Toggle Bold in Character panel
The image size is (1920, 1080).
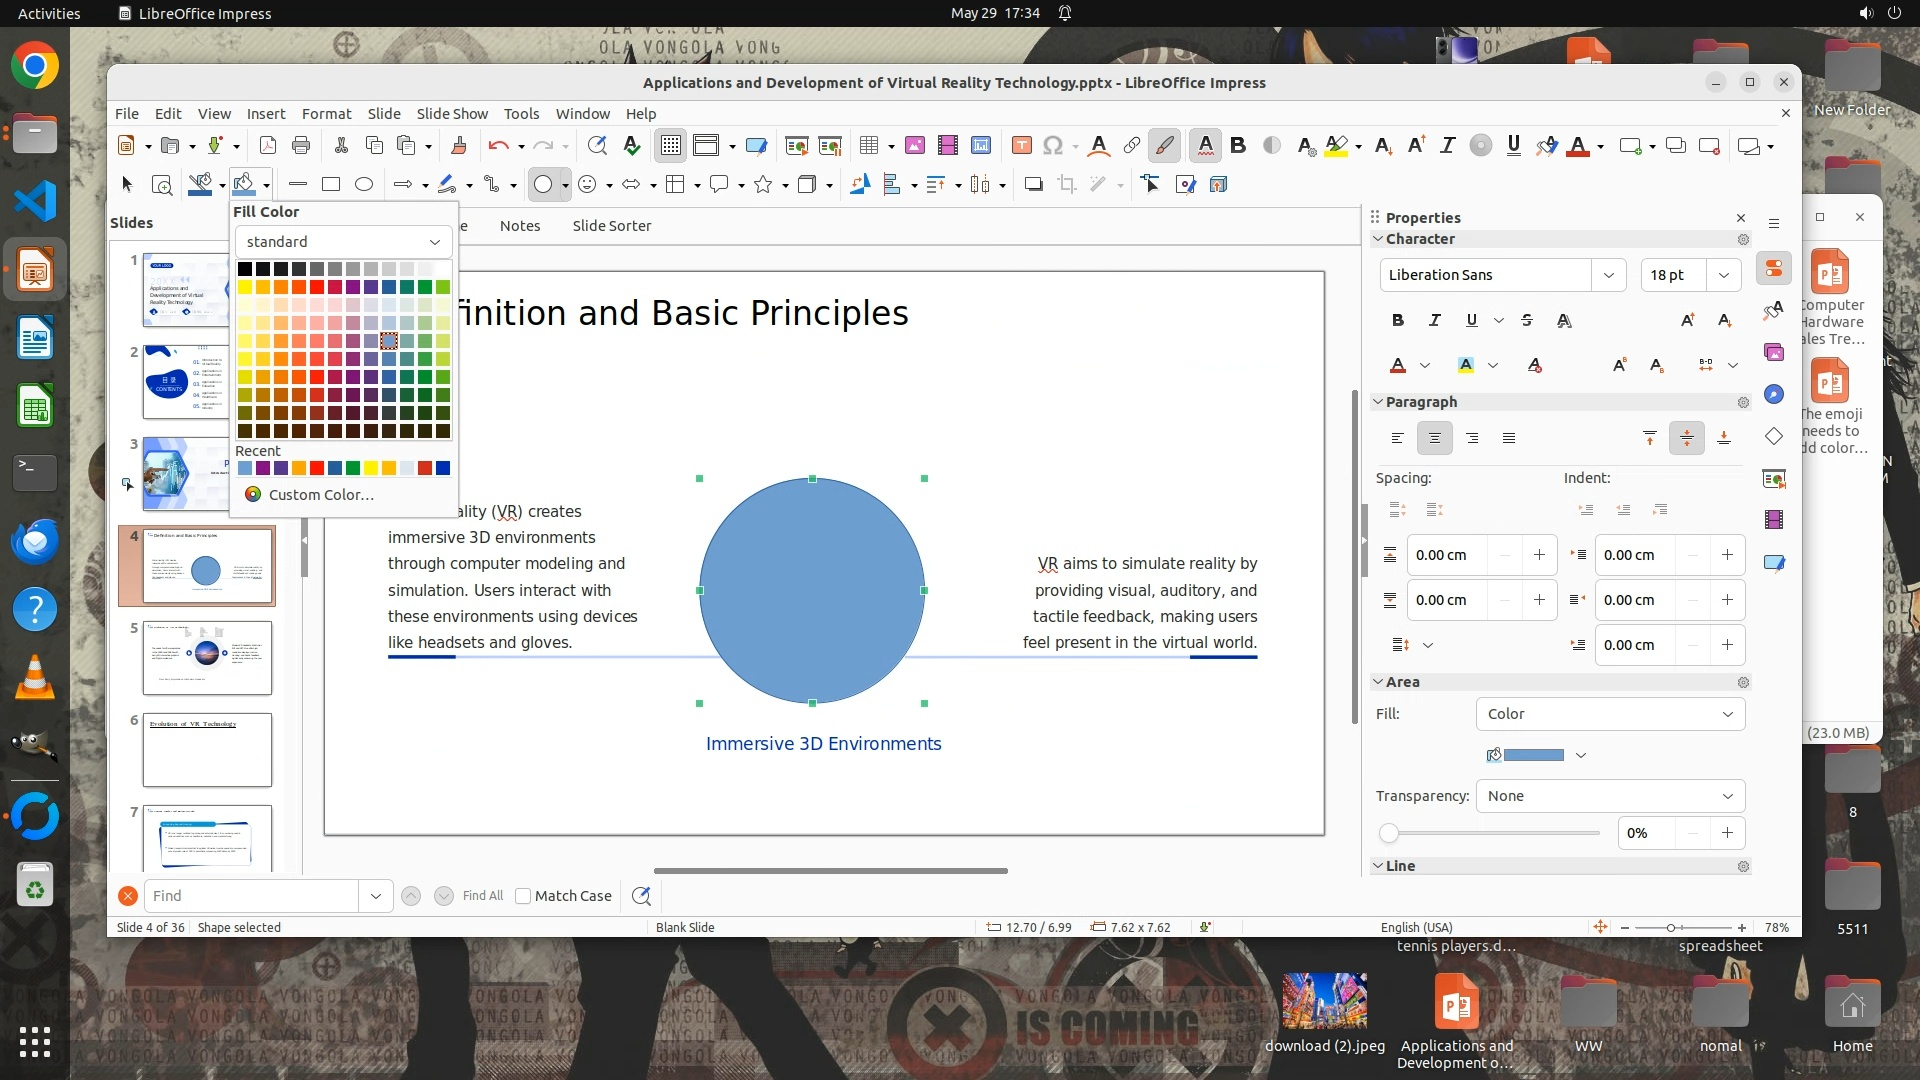(x=1397, y=320)
